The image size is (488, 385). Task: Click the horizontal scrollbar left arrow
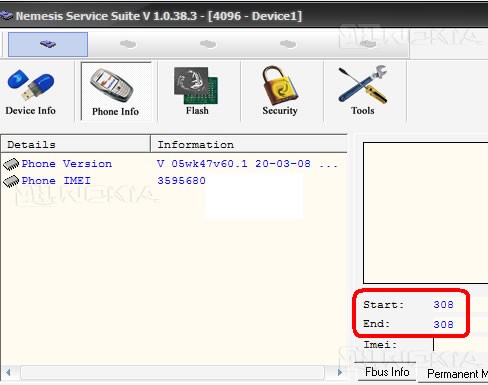click(x=9, y=372)
